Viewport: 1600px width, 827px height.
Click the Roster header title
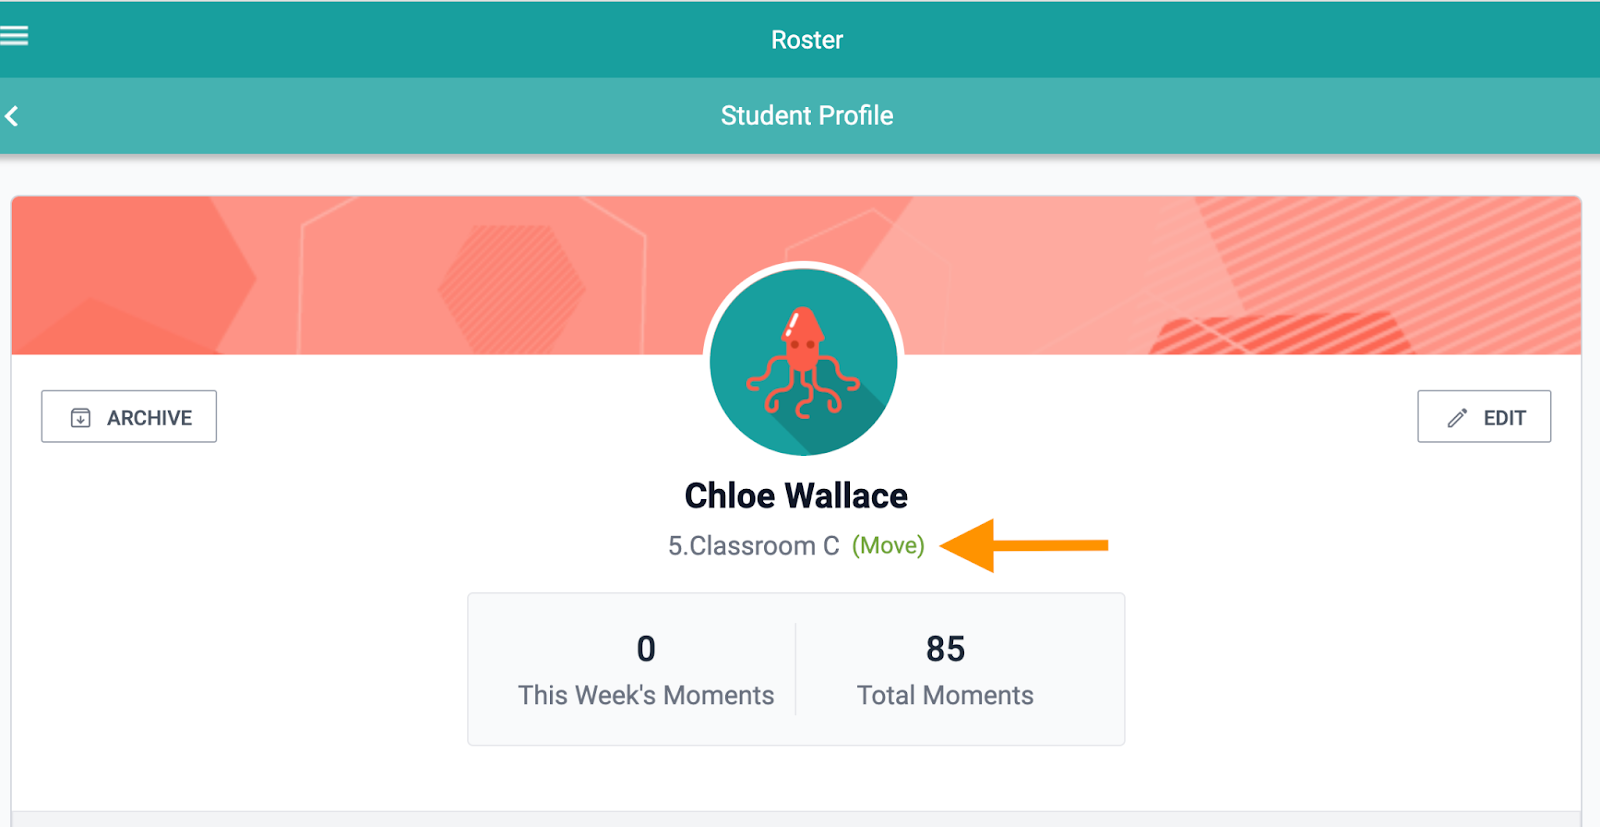(807, 40)
